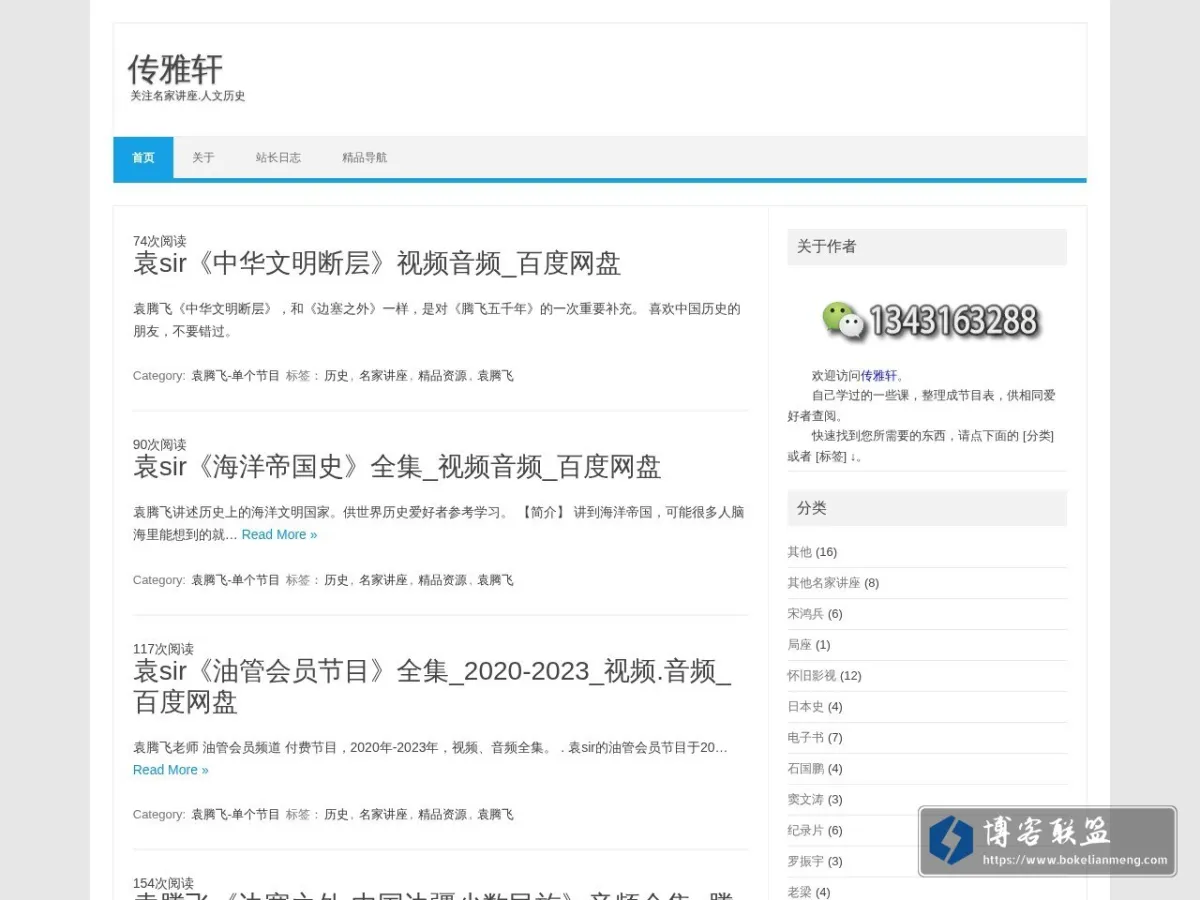Open the 窦文涛 category
This screenshot has width=1200, height=900.
click(x=805, y=800)
